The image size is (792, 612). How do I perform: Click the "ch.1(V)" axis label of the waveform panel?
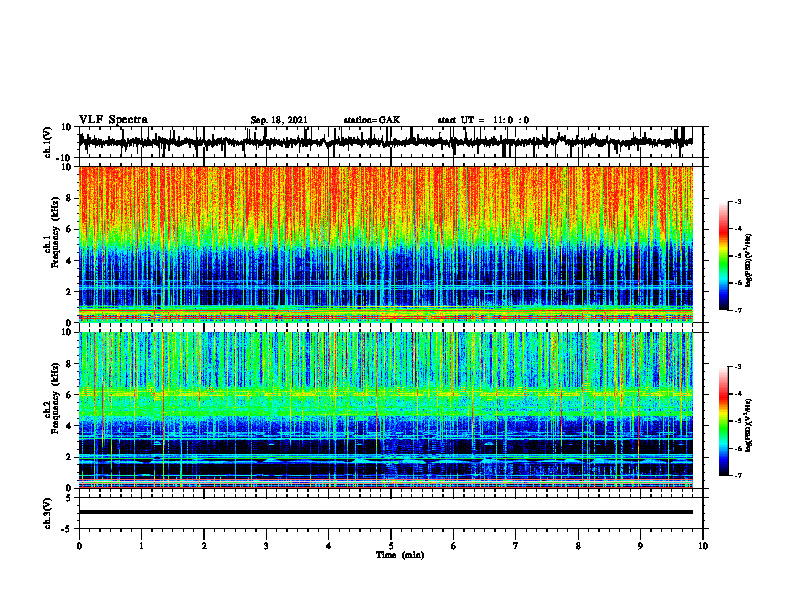tap(48, 142)
